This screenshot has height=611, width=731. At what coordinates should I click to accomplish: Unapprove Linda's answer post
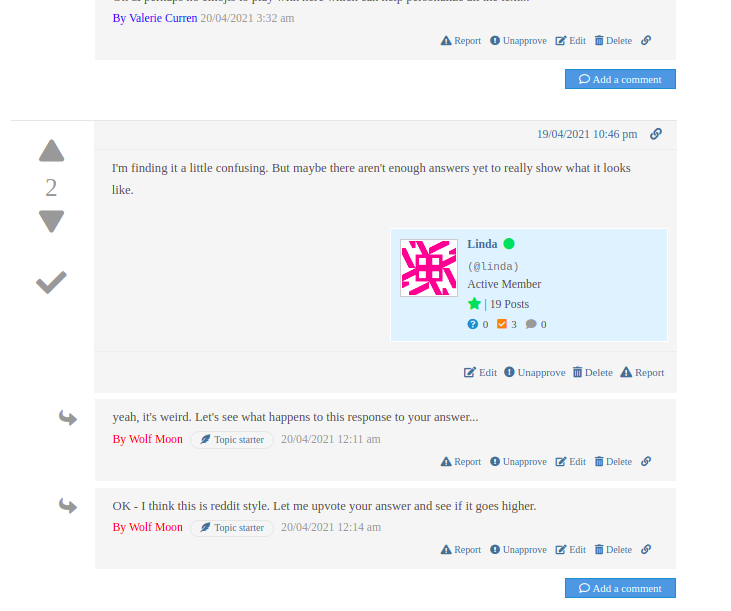click(534, 372)
